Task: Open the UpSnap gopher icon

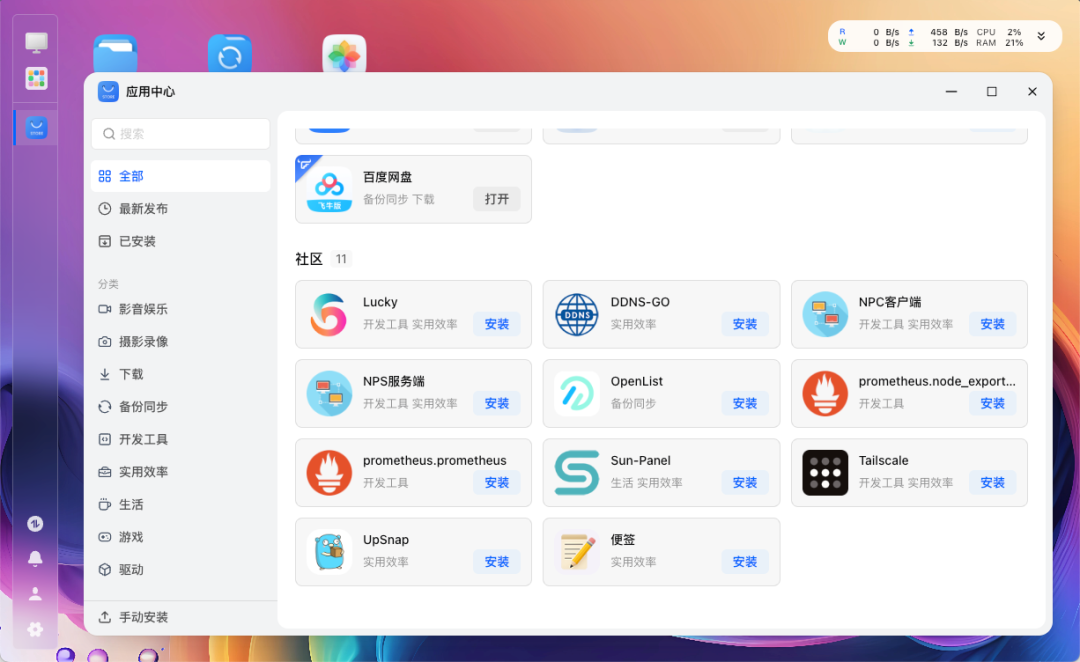Action: click(328, 550)
